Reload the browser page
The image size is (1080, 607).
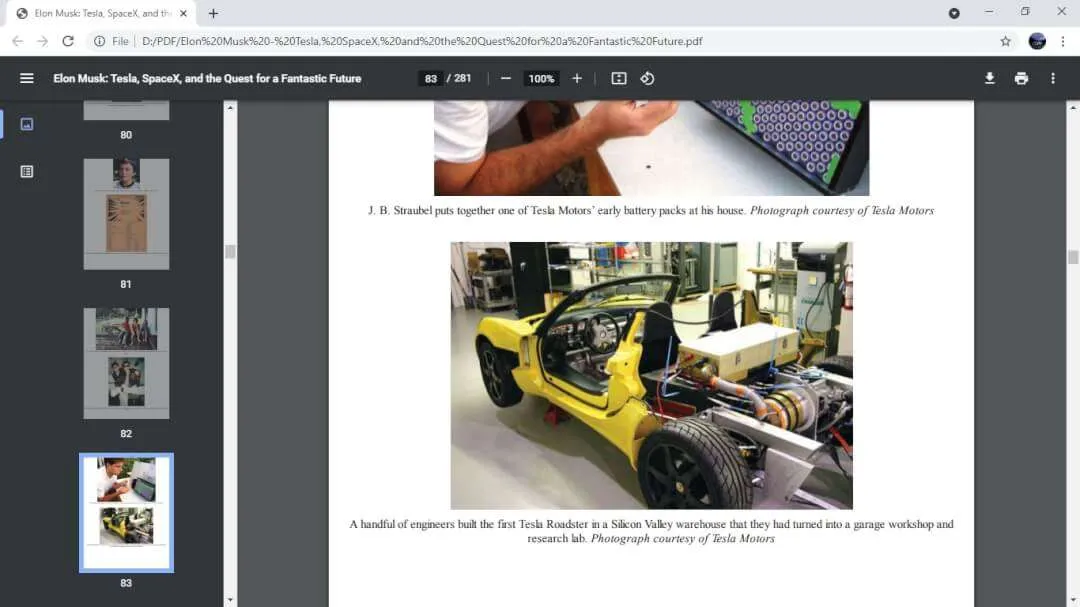(x=68, y=41)
